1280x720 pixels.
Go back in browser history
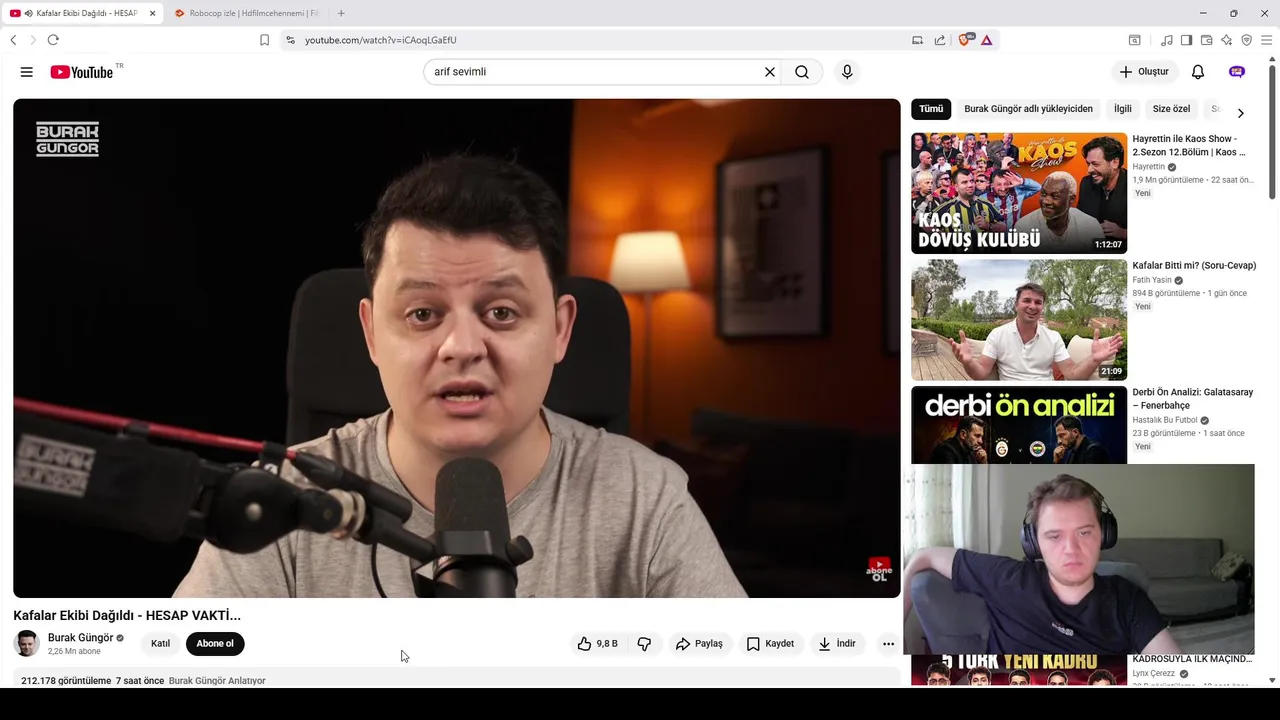[x=13, y=40]
